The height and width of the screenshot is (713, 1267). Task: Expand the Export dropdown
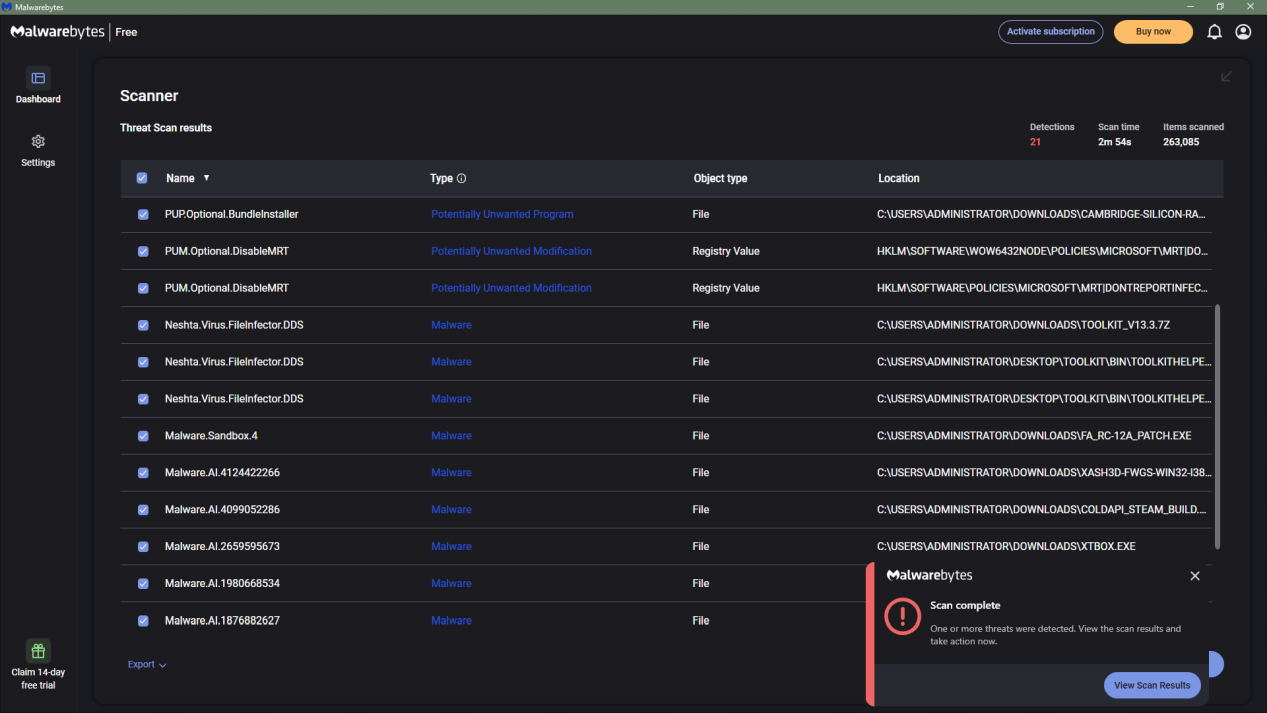[x=147, y=665]
